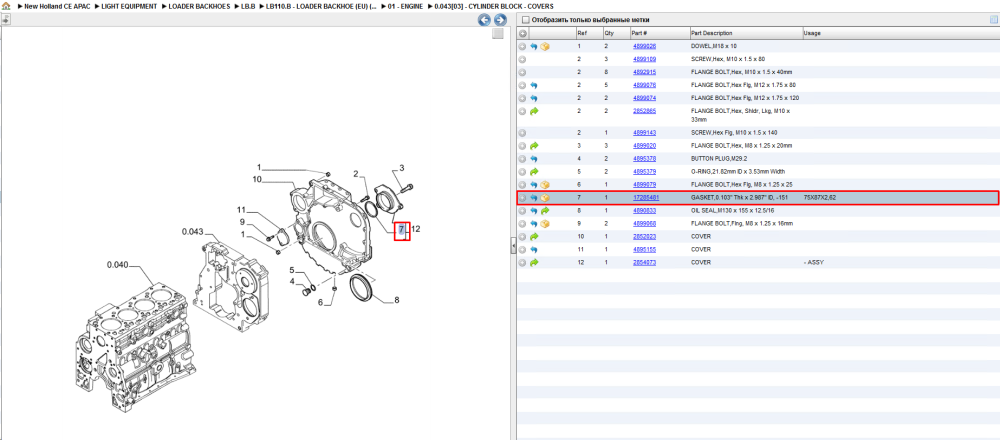Go to the home page icon
The width and height of the screenshot is (1000, 440).
click(5, 6)
